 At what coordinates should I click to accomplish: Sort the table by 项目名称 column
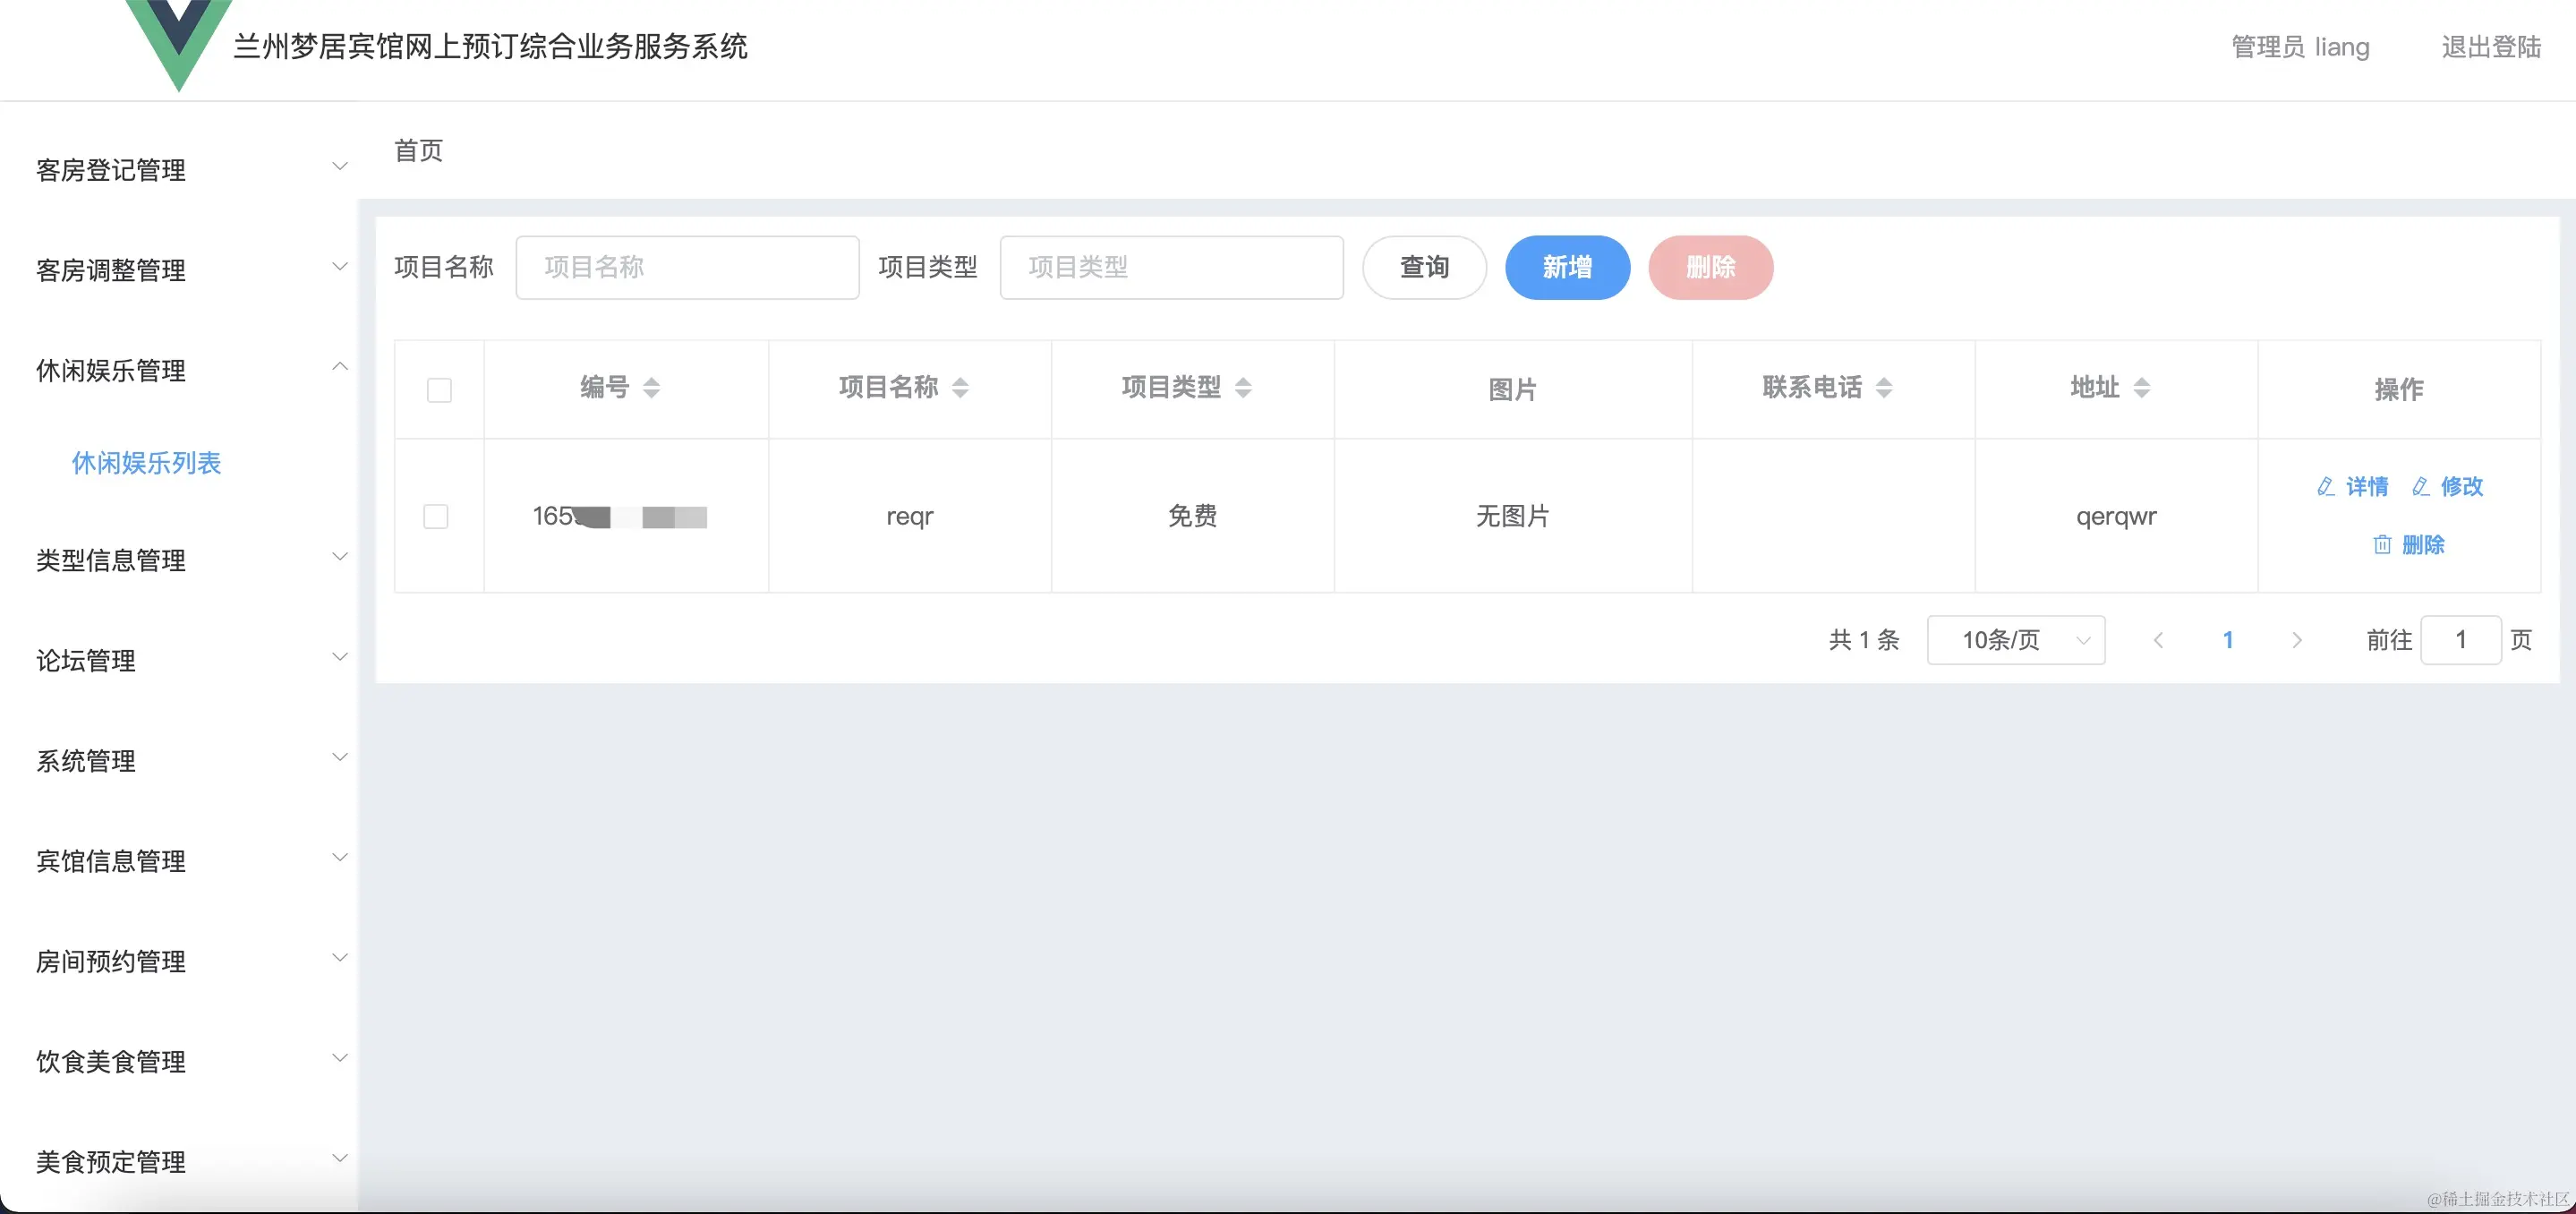tap(961, 389)
